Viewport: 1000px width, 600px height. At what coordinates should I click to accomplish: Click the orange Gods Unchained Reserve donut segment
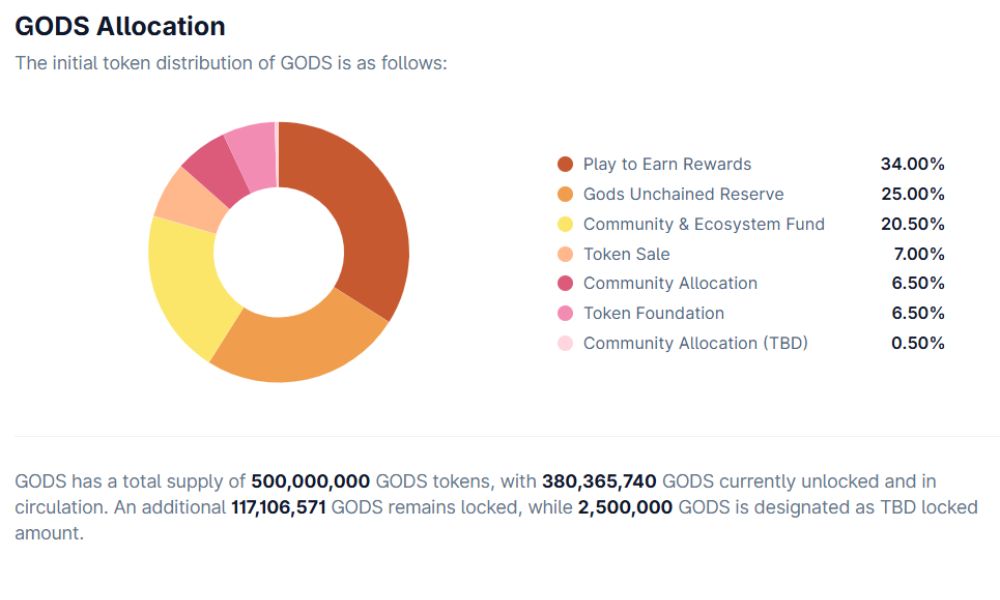[300, 347]
